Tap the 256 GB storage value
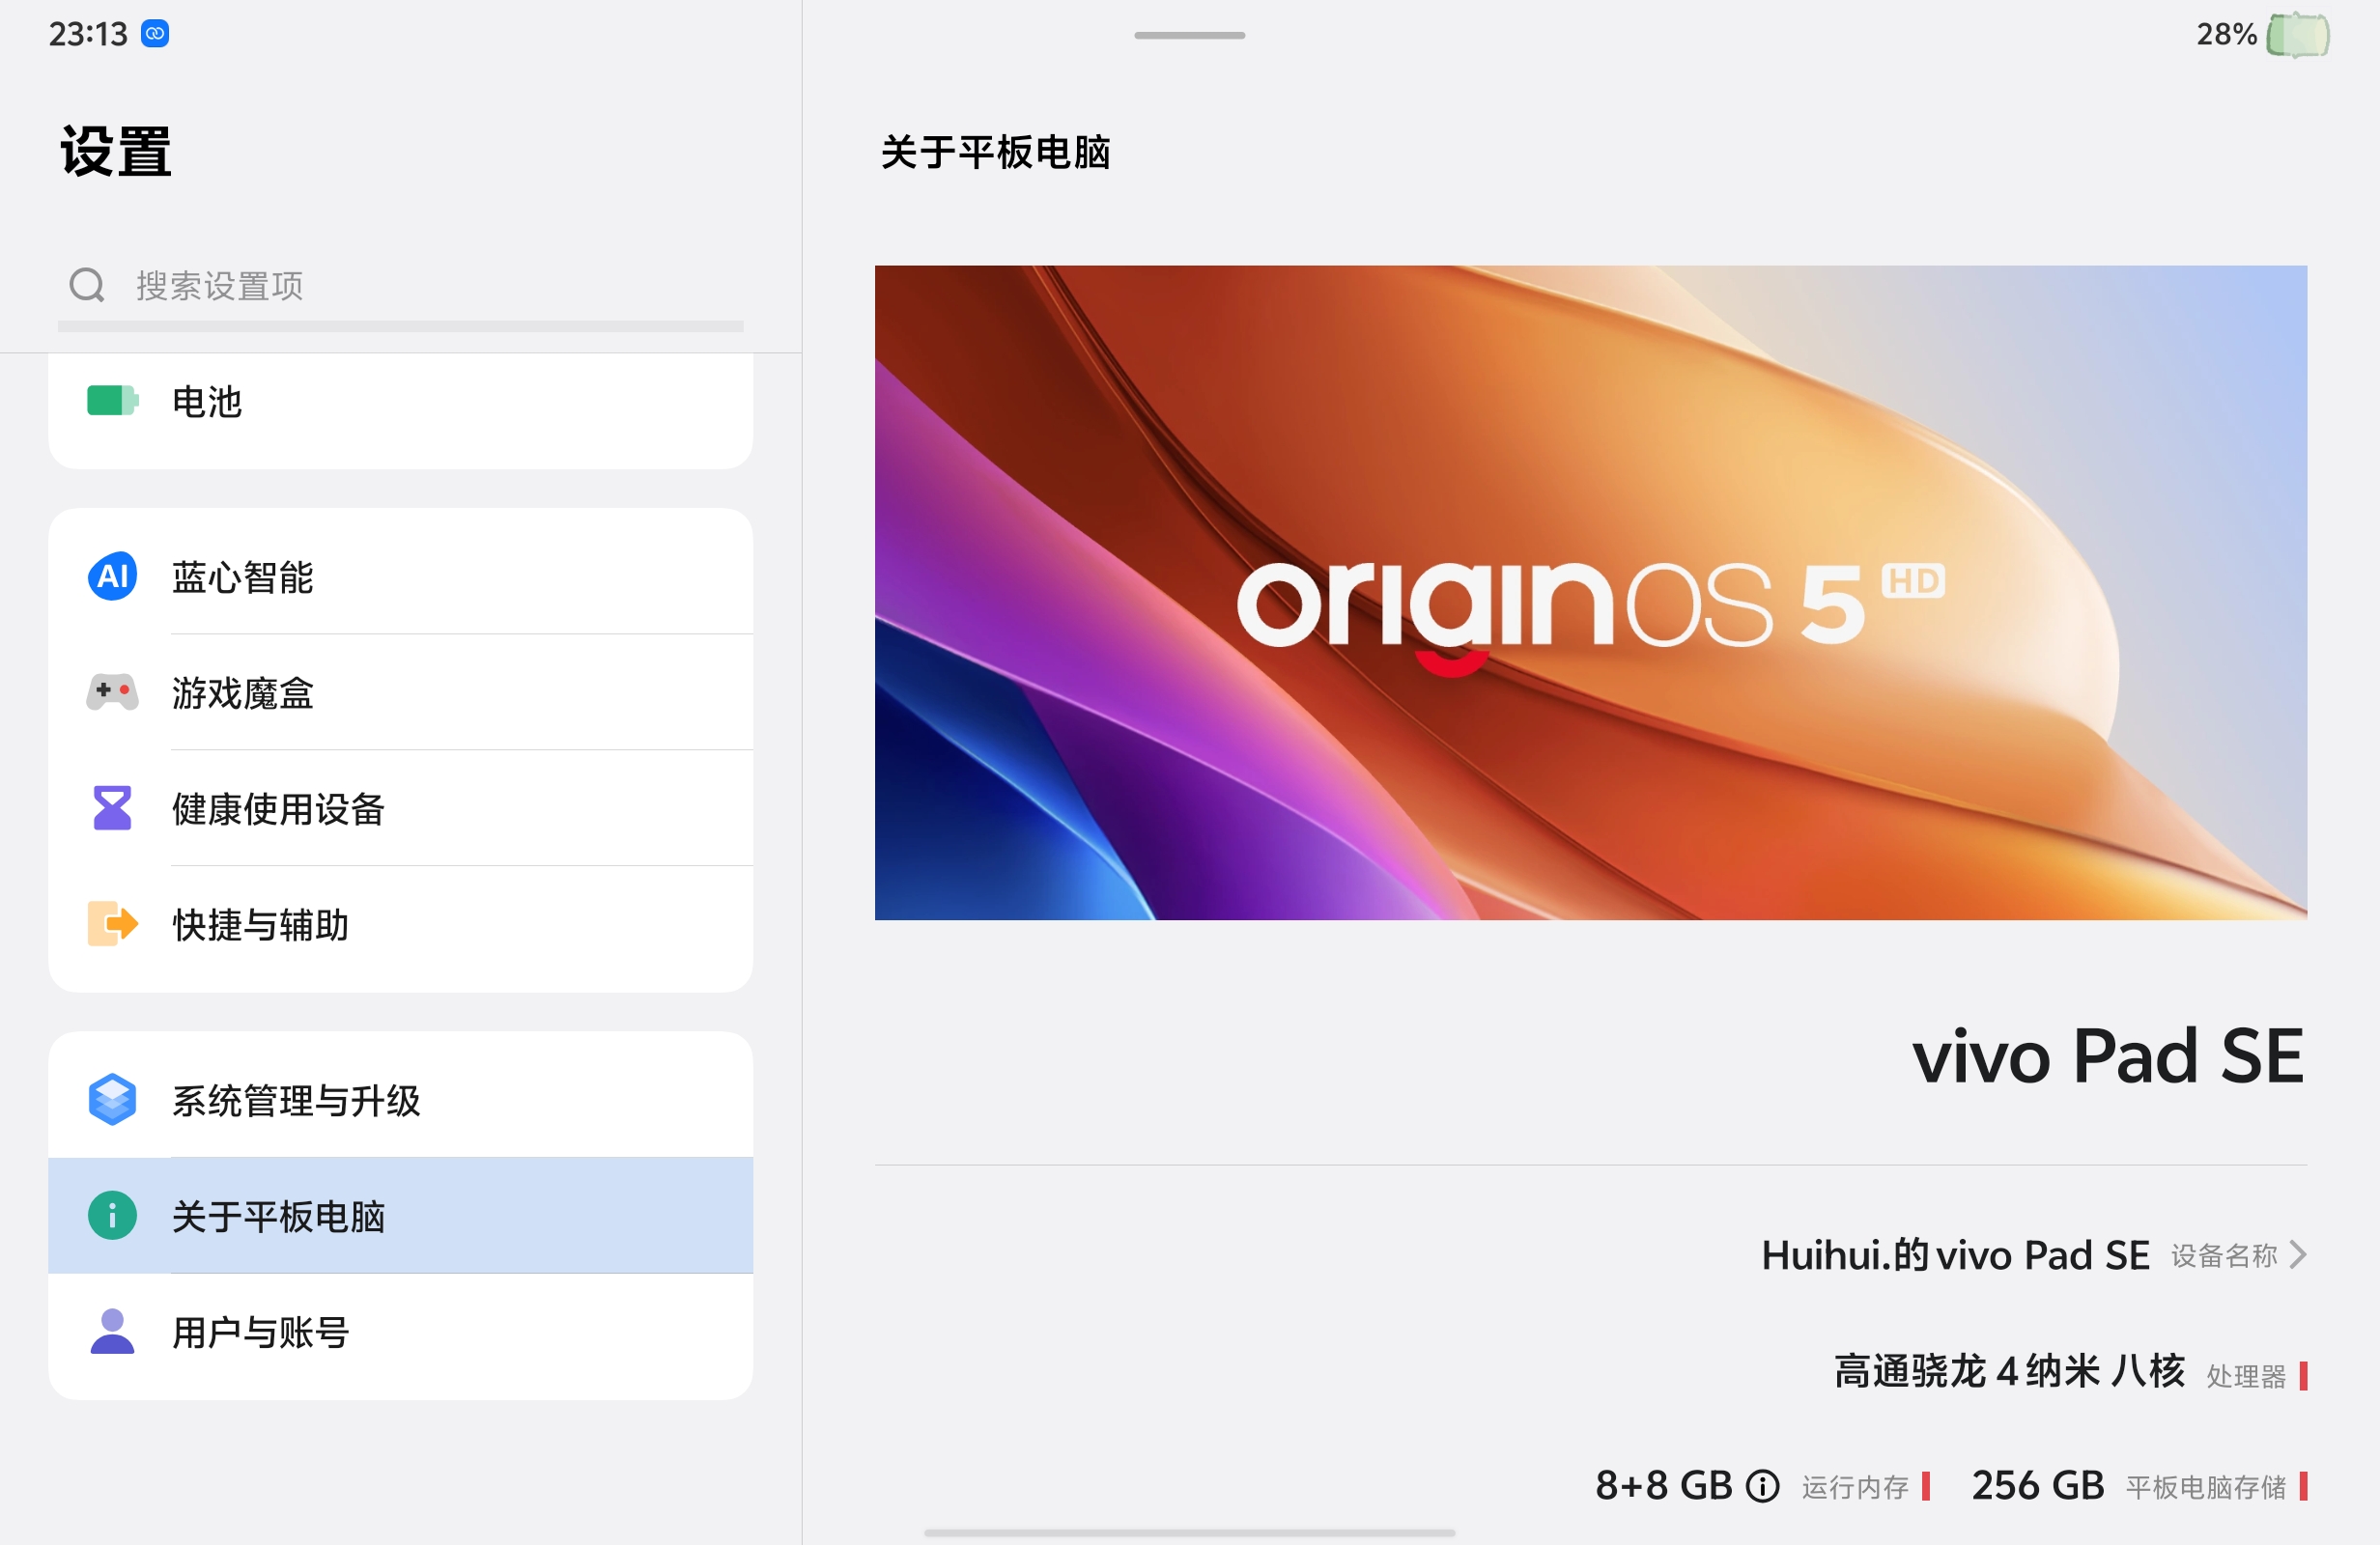Screen dimensions: 2380x1545 coord(2038,1485)
